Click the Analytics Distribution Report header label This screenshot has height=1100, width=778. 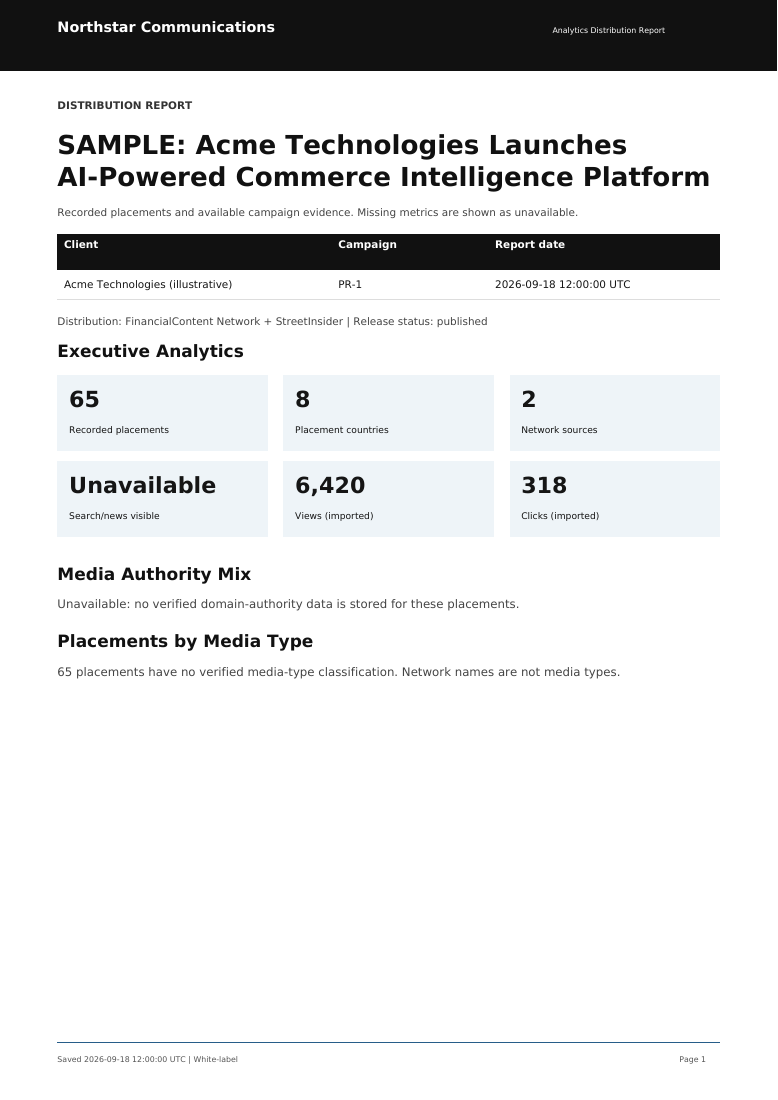[608, 30]
